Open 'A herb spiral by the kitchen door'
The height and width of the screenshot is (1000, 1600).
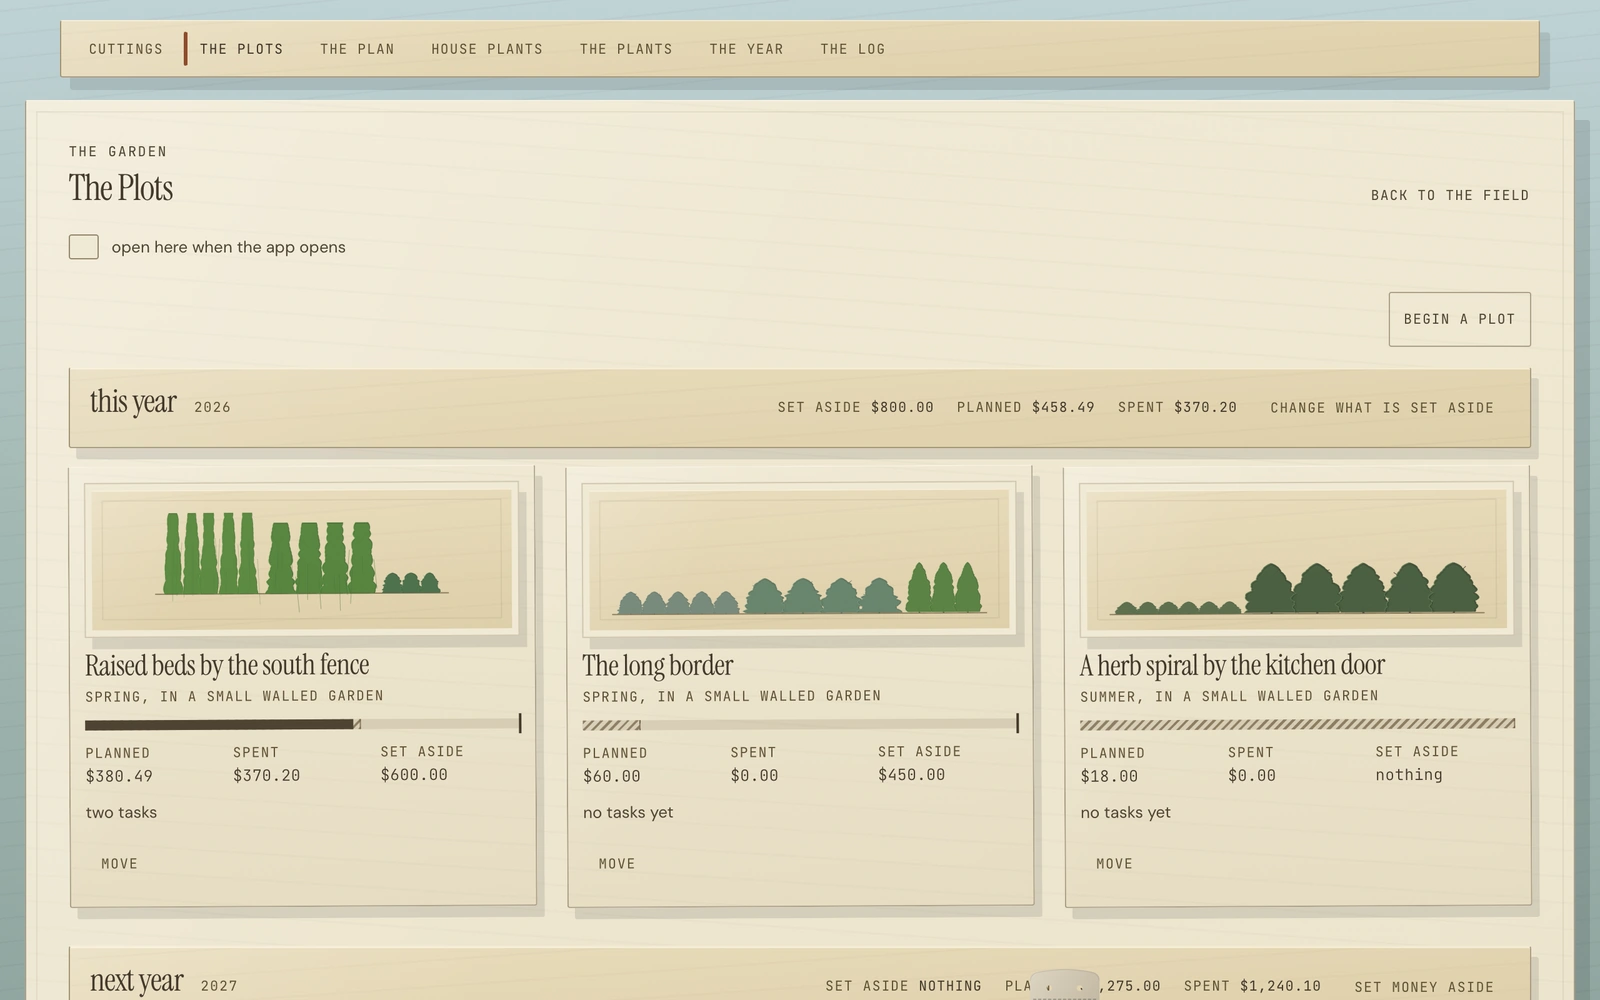(x=1232, y=665)
